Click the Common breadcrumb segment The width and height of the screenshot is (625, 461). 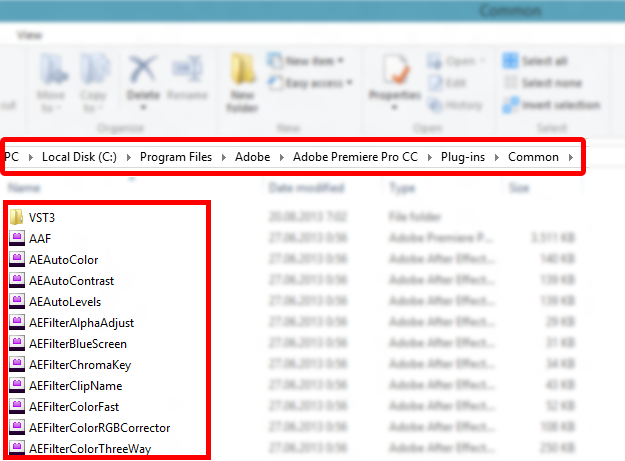click(533, 157)
